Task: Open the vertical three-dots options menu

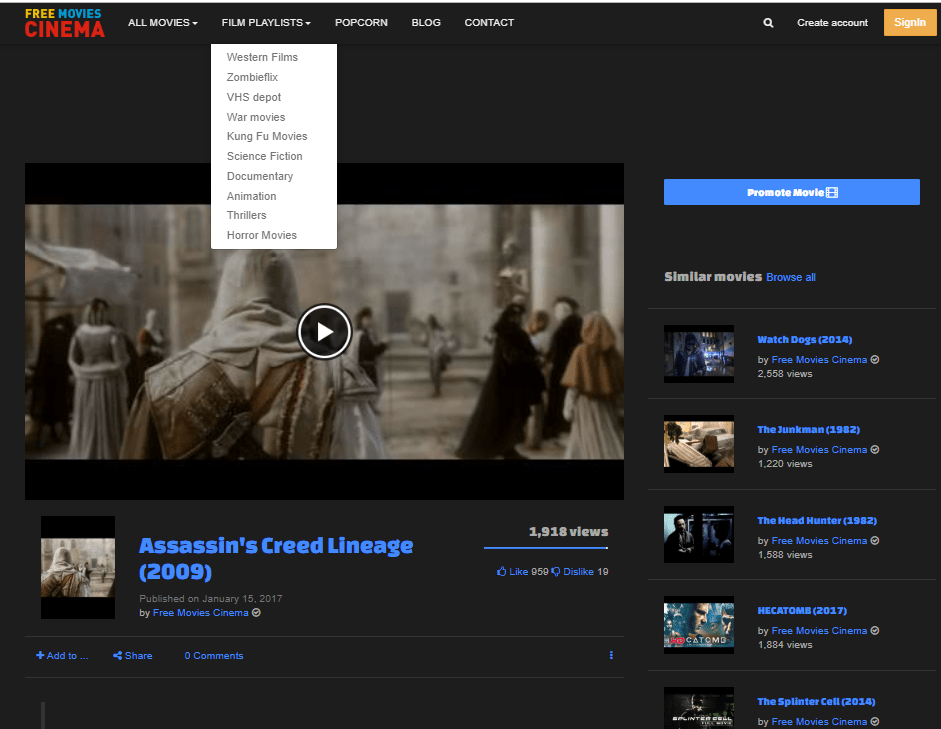Action: click(611, 655)
